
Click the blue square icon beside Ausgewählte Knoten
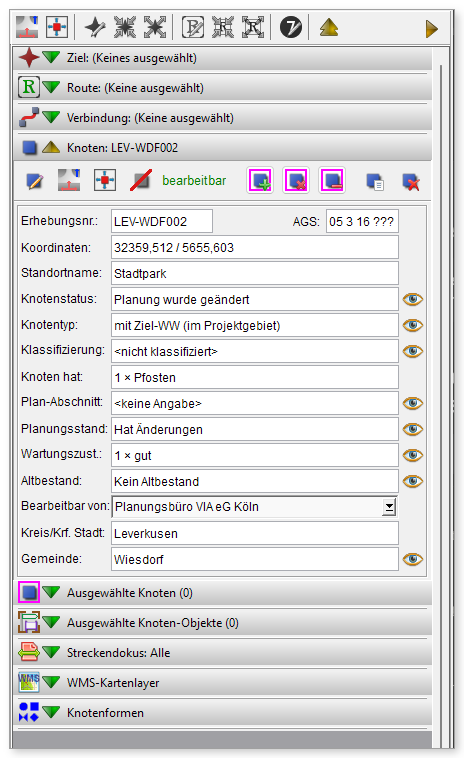tap(29, 592)
